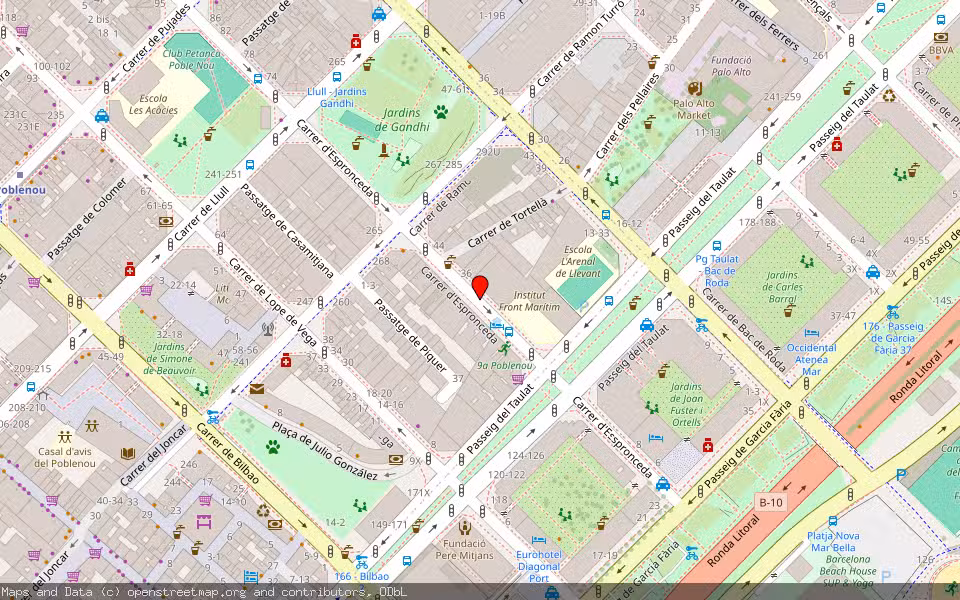Image resolution: width=960 pixels, height=600 pixels.
Task: Click the 166 - Bilbao station label
Action: (362, 576)
